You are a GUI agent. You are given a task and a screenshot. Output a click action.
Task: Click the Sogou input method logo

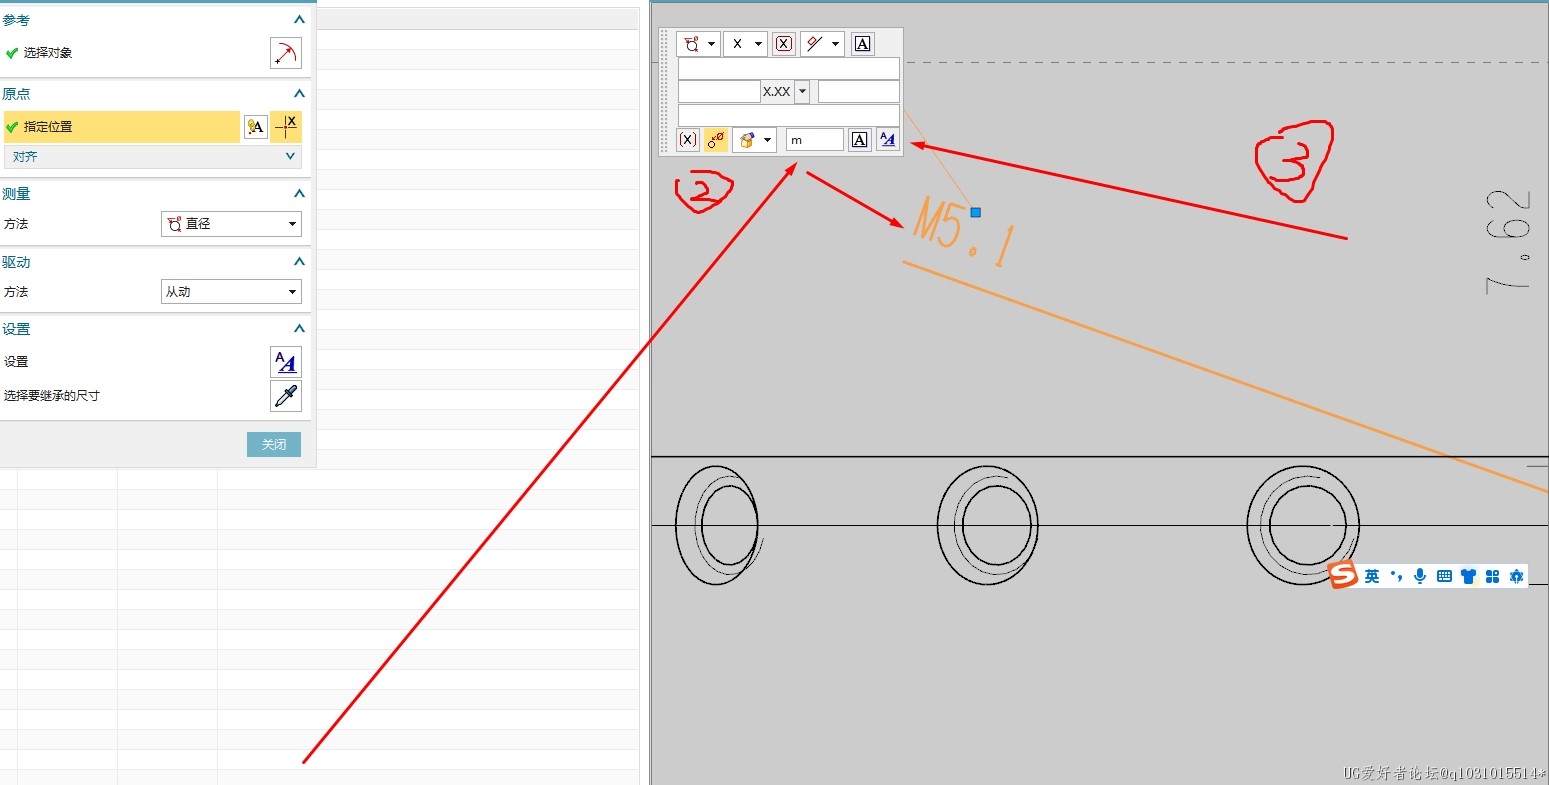coord(1342,575)
